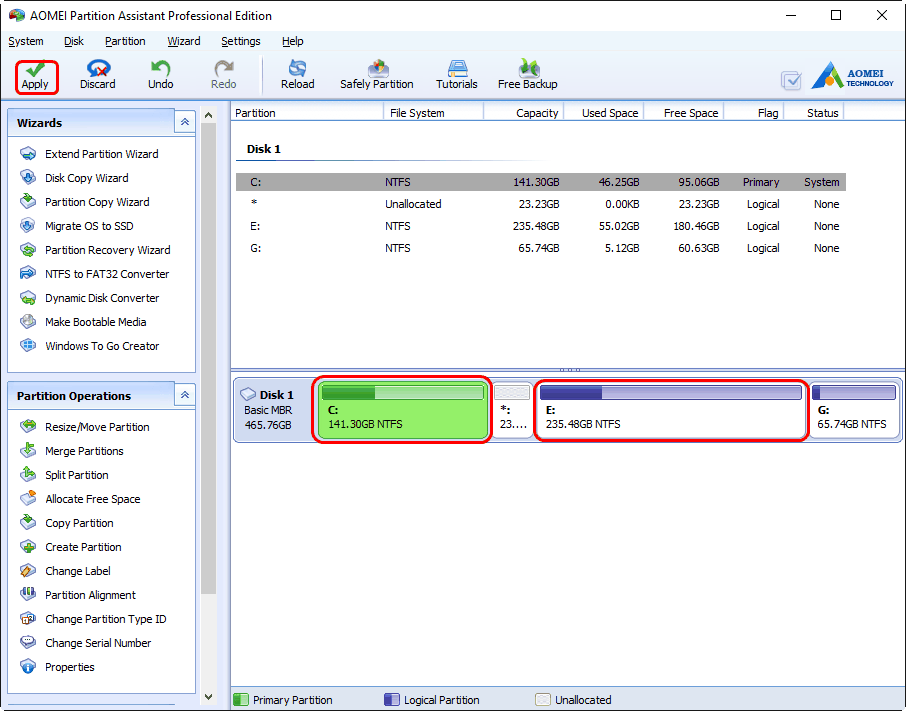This screenshot has height=711, width=906.
Task: Toggle the checkmark icon beside AOMEI logo
Action: tap(791, 80)
